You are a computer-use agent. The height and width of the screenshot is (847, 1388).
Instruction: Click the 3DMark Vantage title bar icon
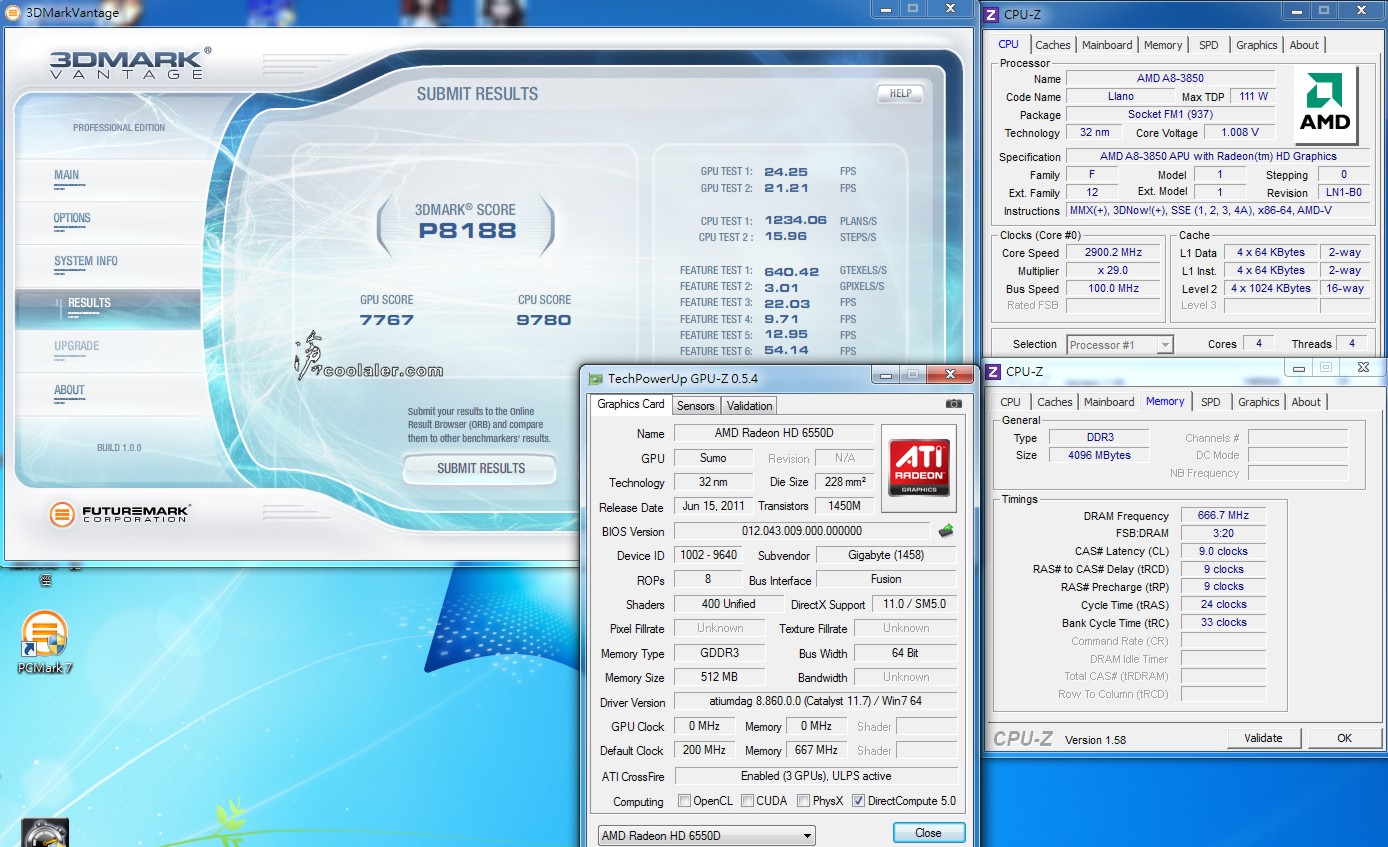[x=12, y=12]
